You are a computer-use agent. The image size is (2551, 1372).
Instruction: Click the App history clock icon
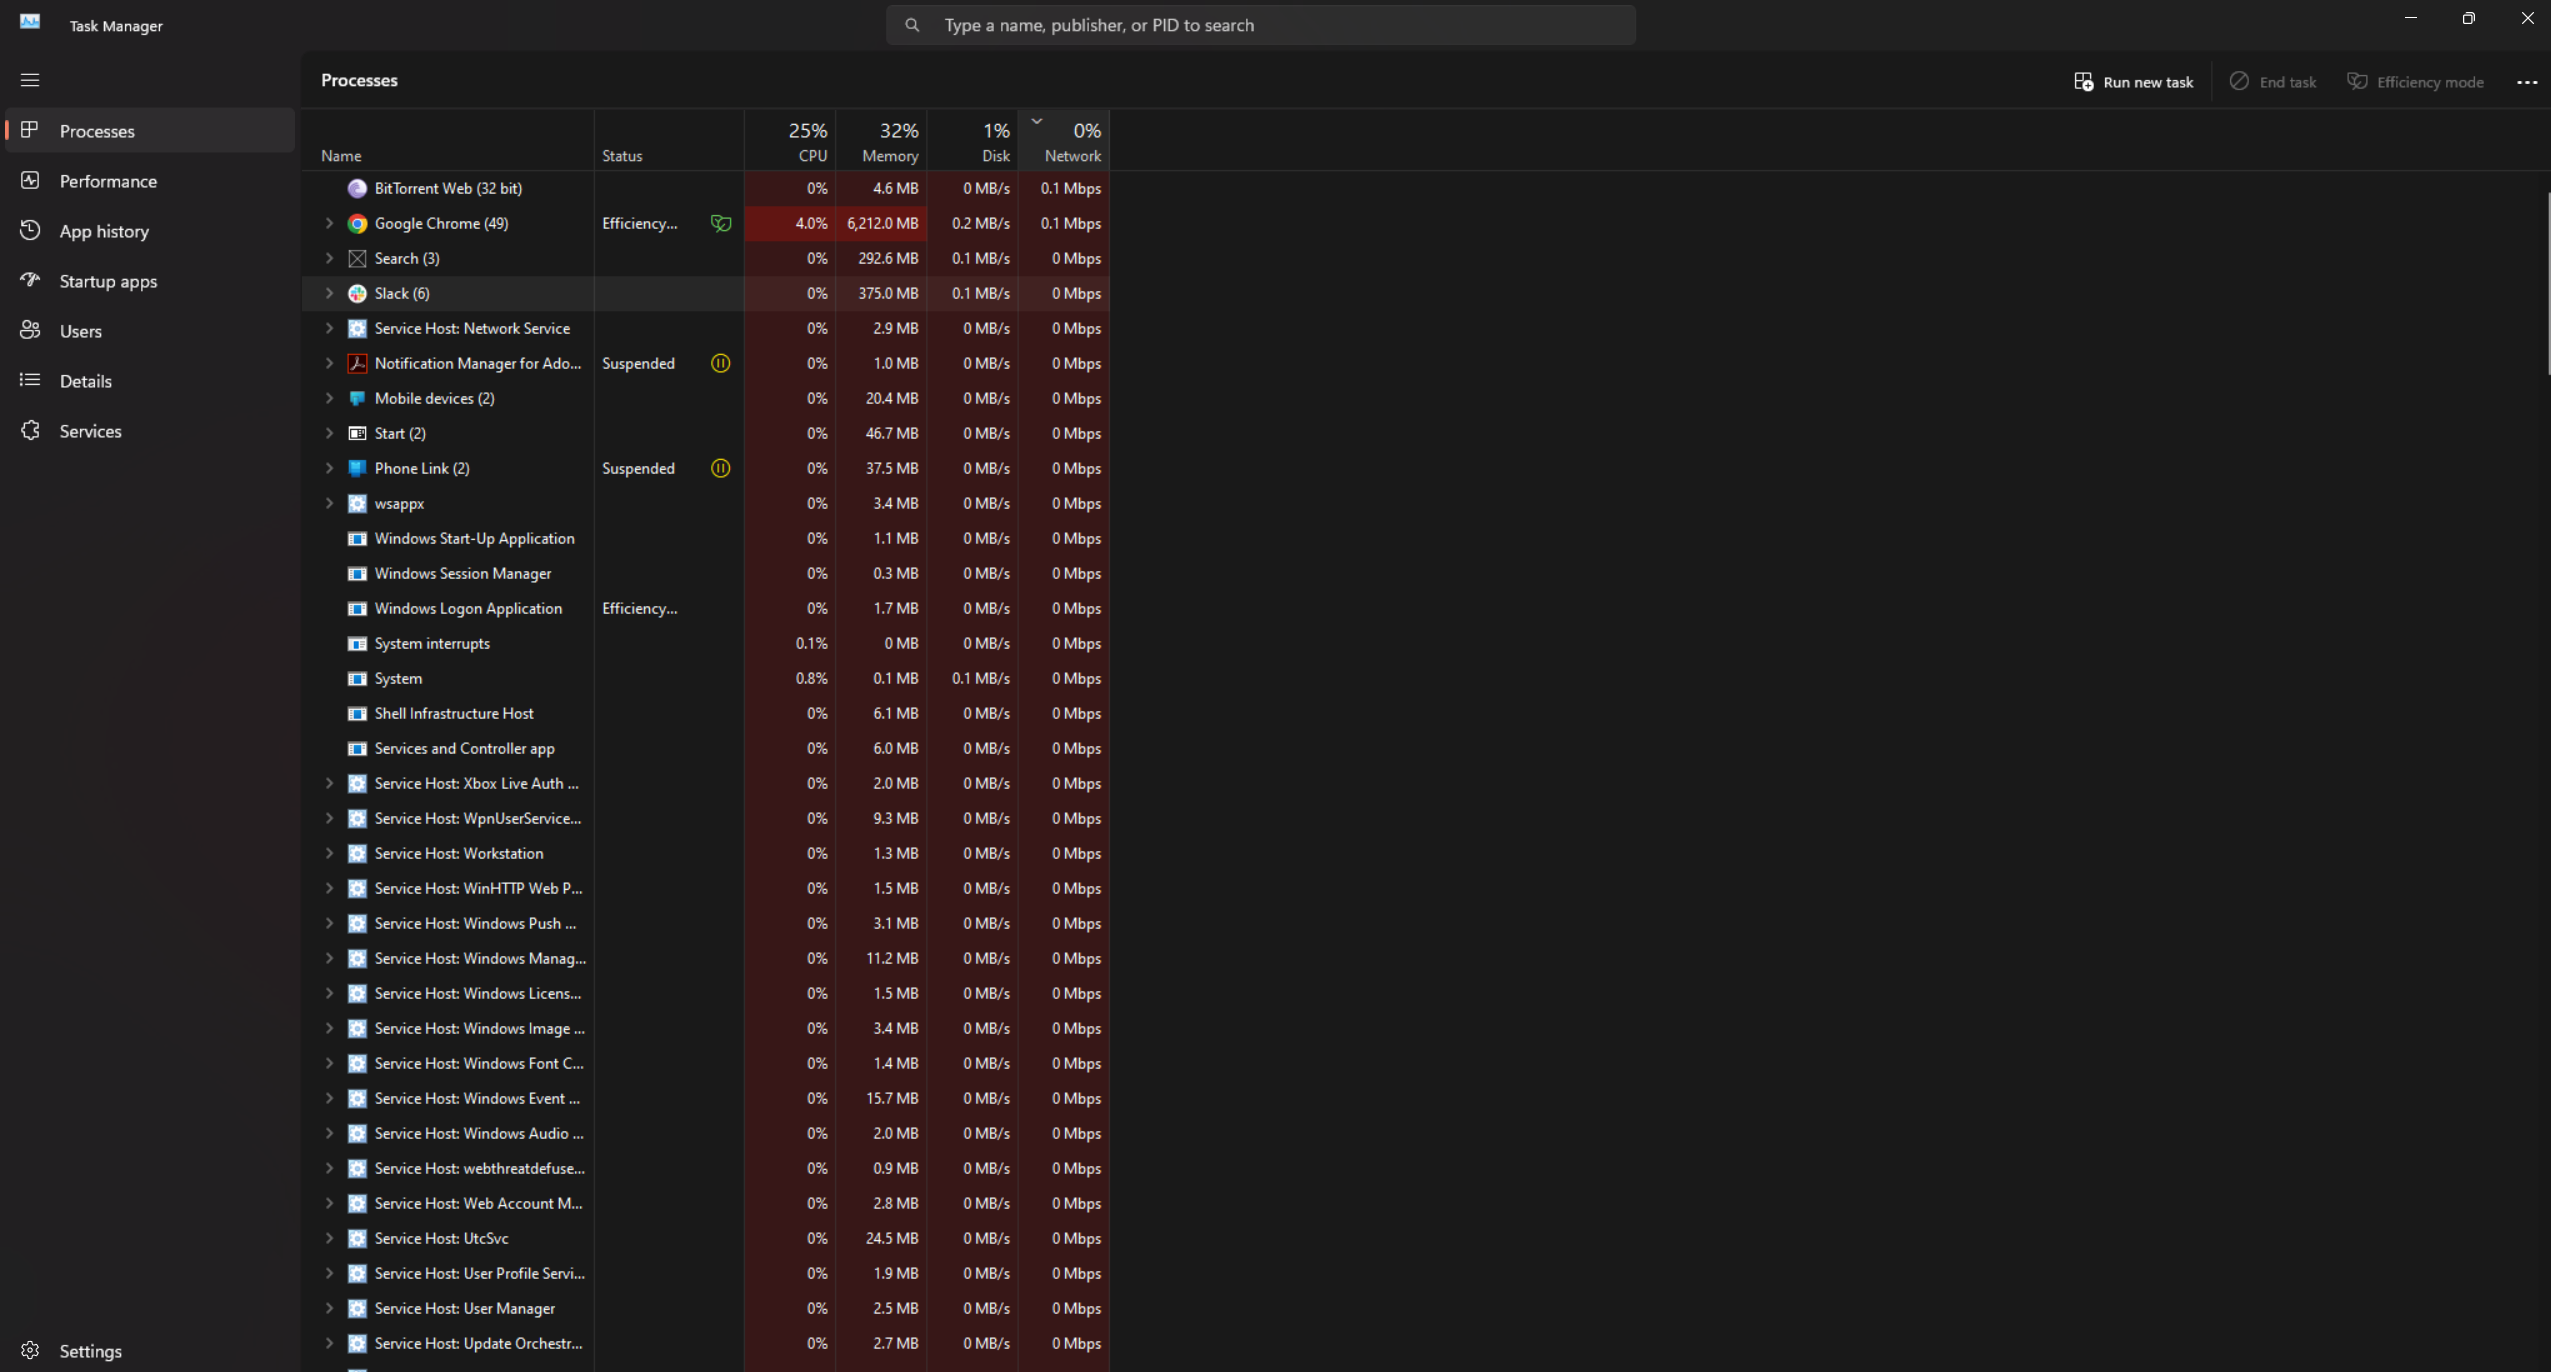pos(30,230)
